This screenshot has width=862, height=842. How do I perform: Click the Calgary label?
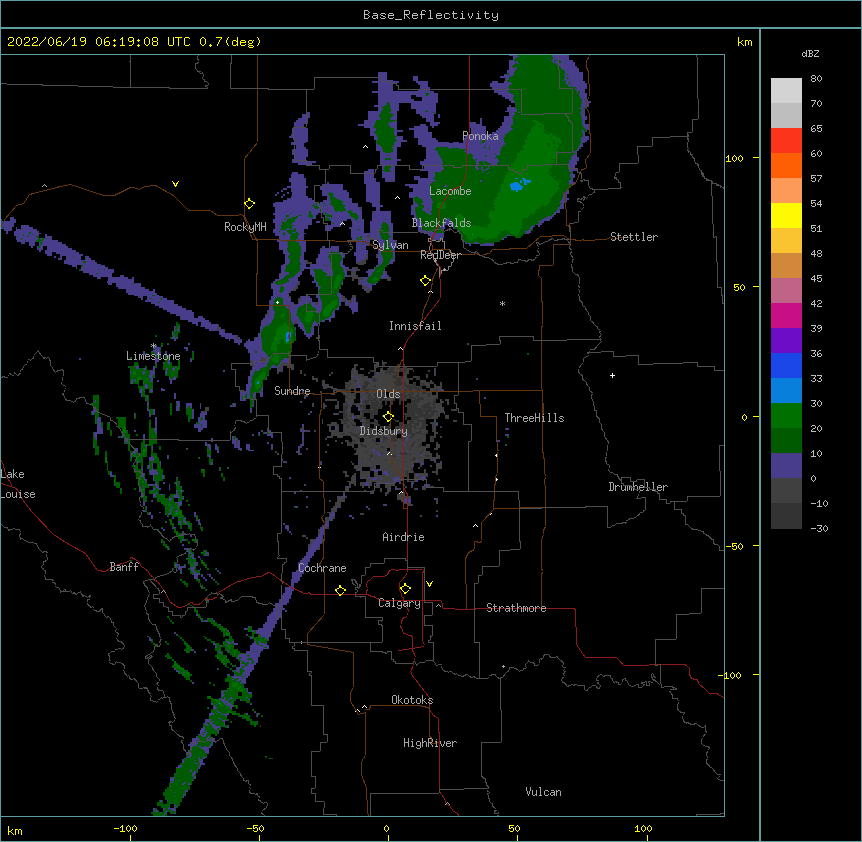tap(399, 603)
